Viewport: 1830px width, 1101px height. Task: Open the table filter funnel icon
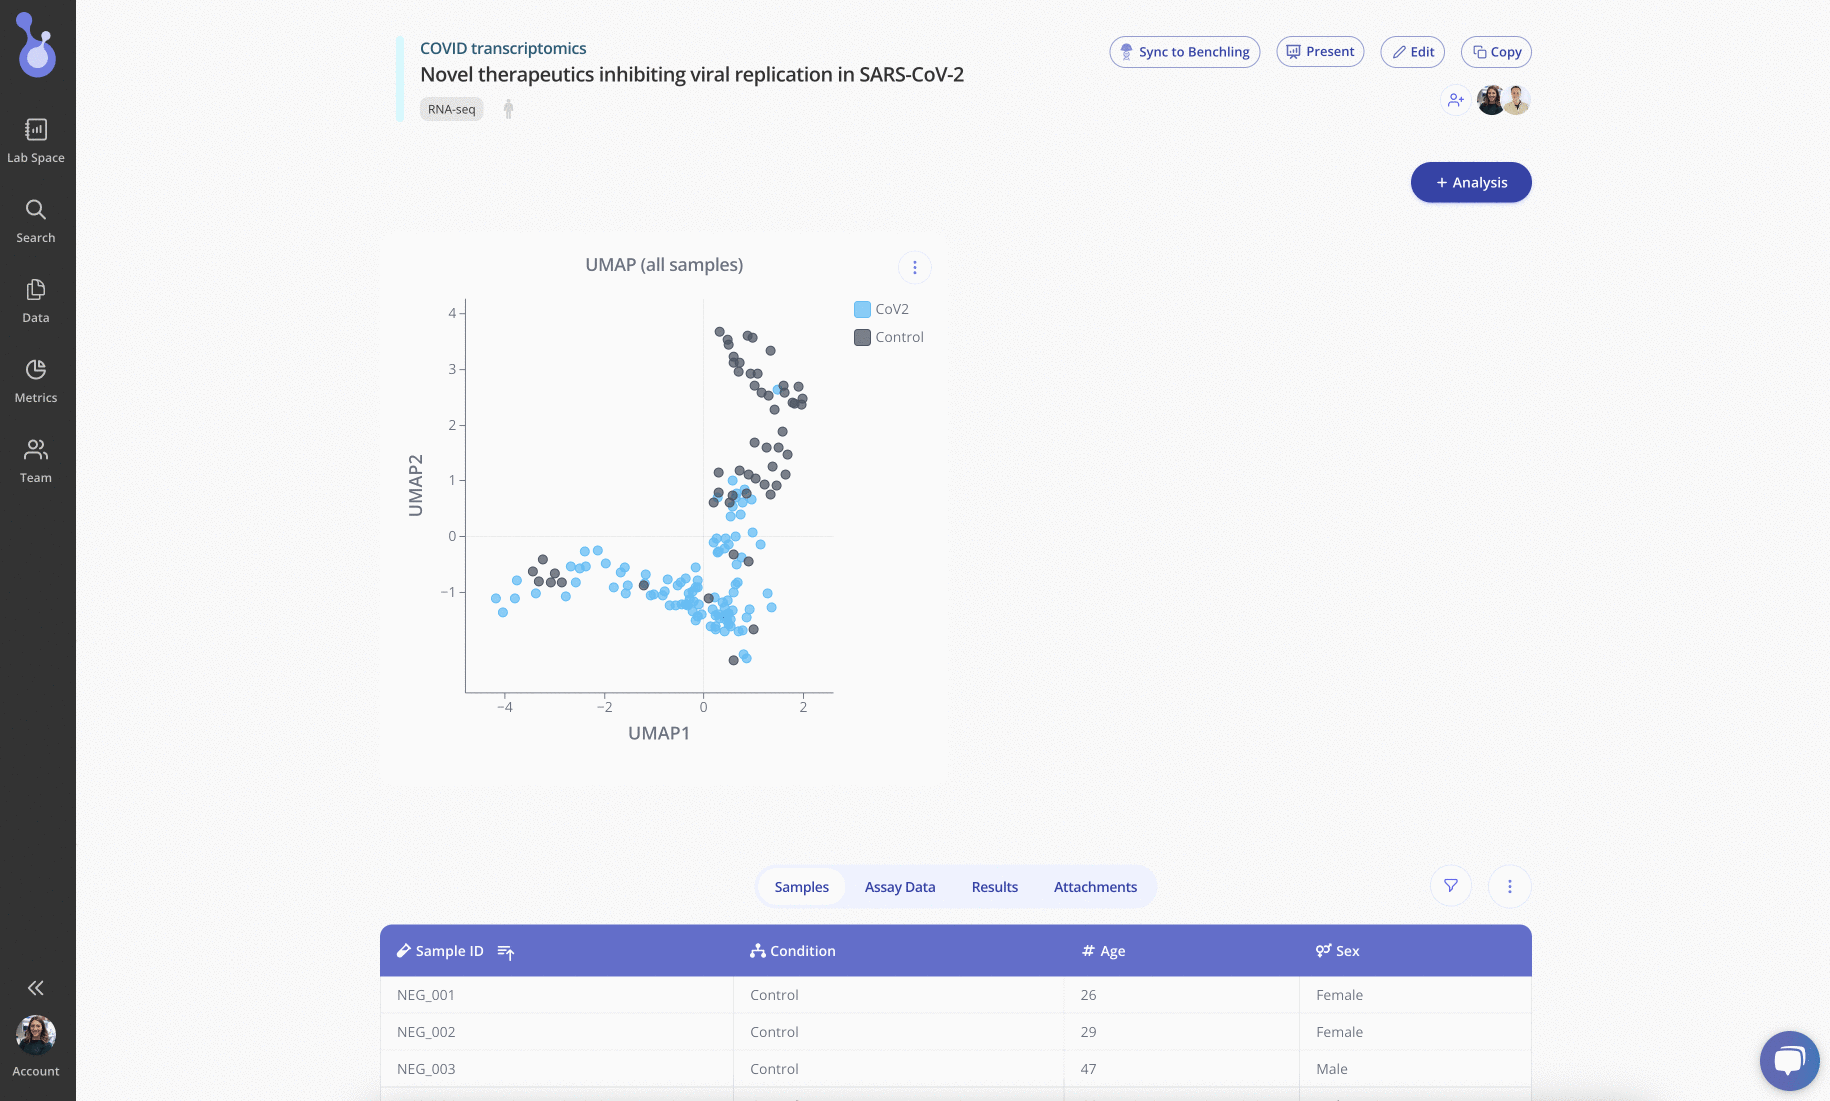pyautogui.click(x=1451, y=886)
